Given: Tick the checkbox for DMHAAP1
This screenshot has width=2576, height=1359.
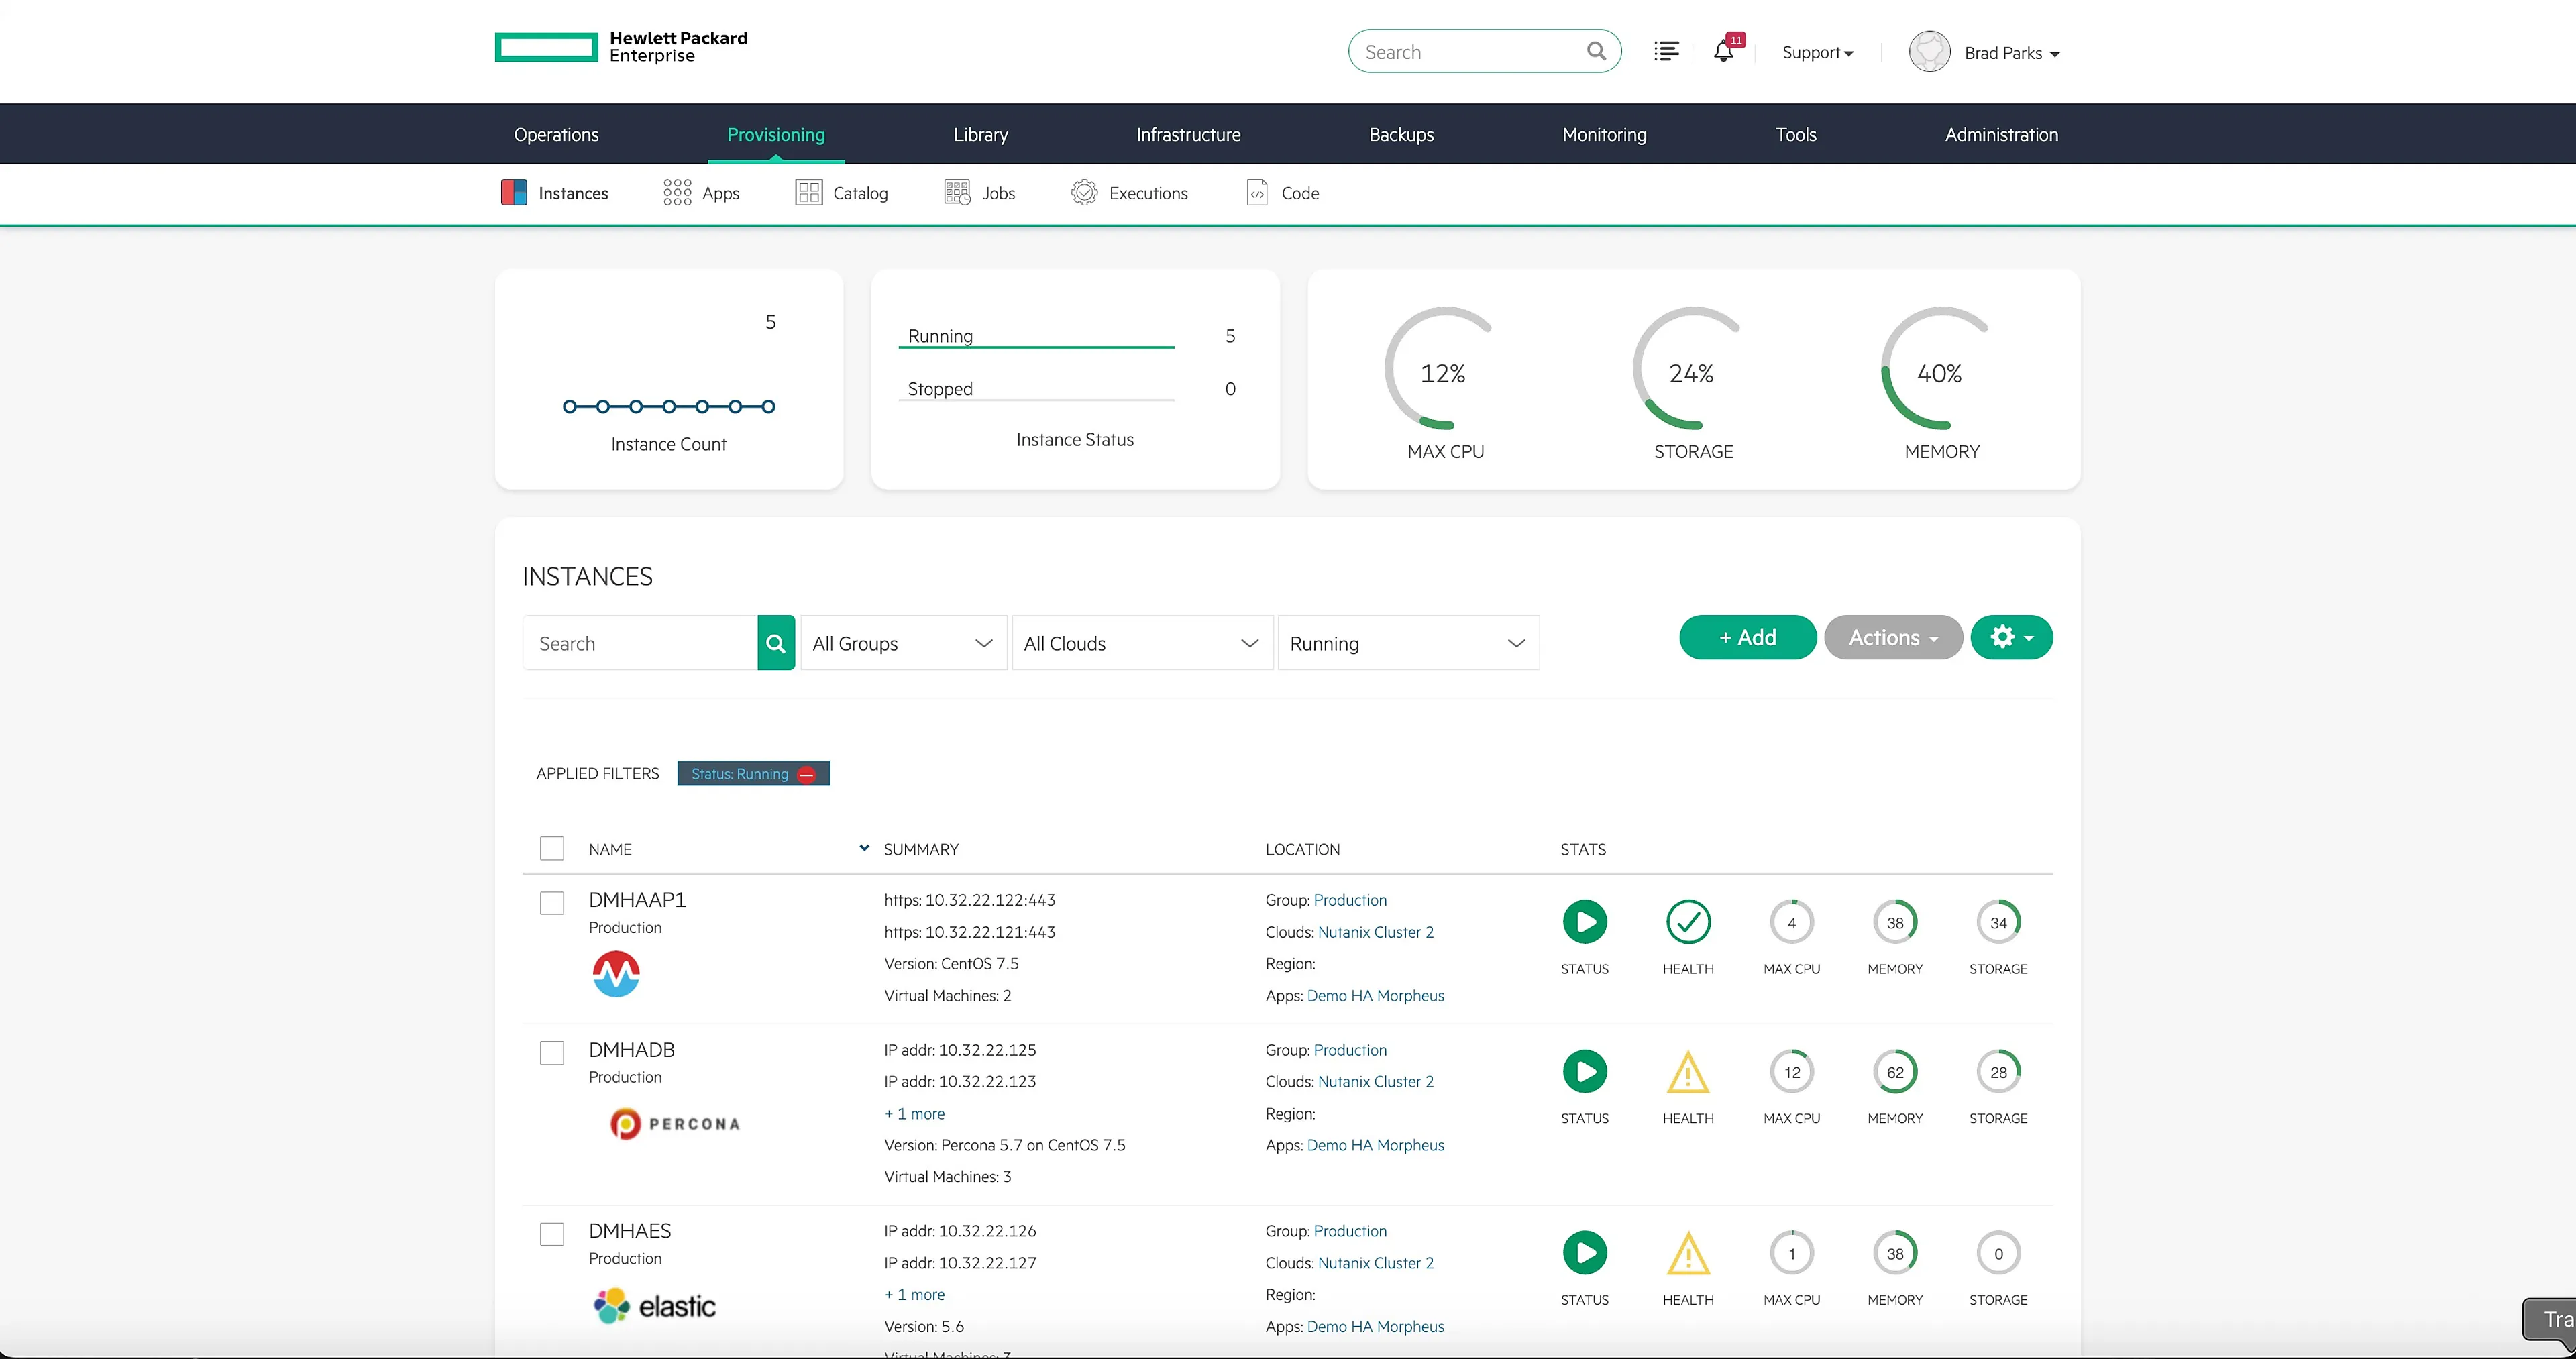Looking at the screenshot, I should pos(552,903).
